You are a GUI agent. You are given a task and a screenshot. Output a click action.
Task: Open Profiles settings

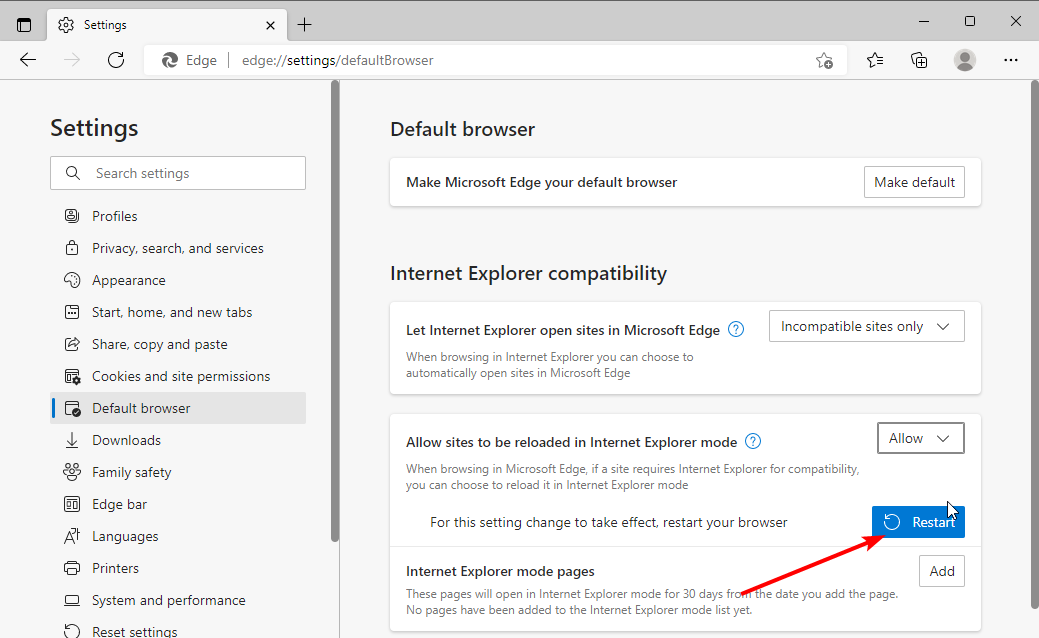pyautogui.click(x=178, y=216)
